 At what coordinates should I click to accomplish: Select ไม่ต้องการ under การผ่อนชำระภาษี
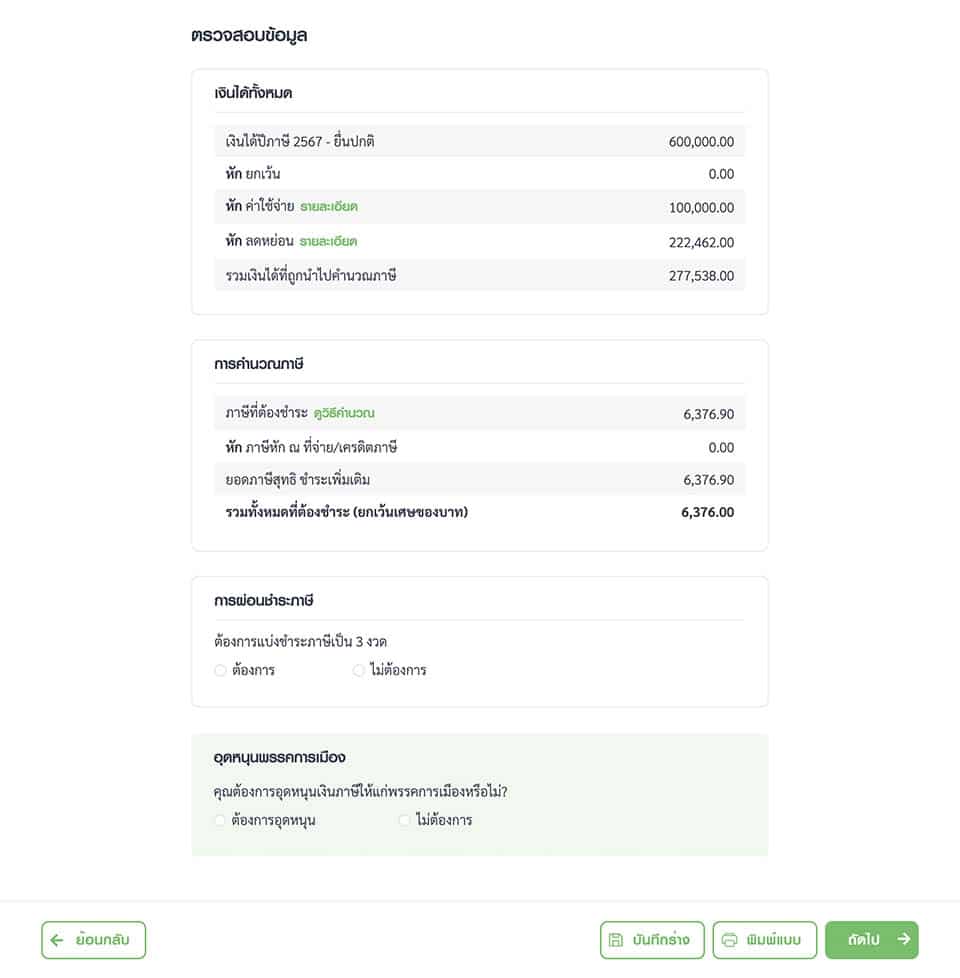[359, 671]
